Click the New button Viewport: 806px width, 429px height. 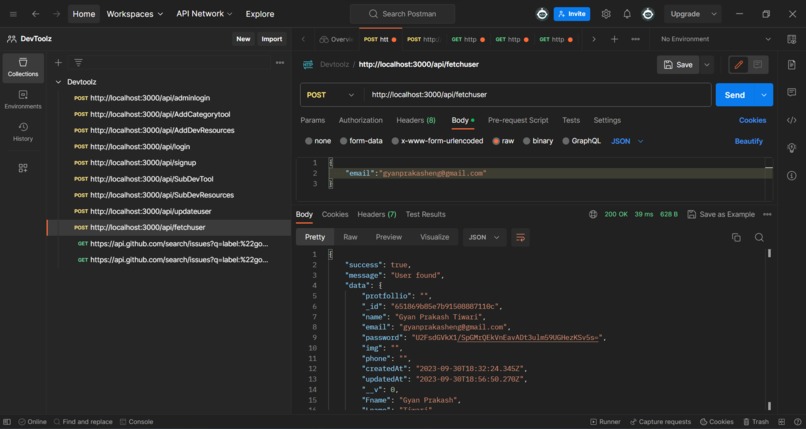(243, 39)
